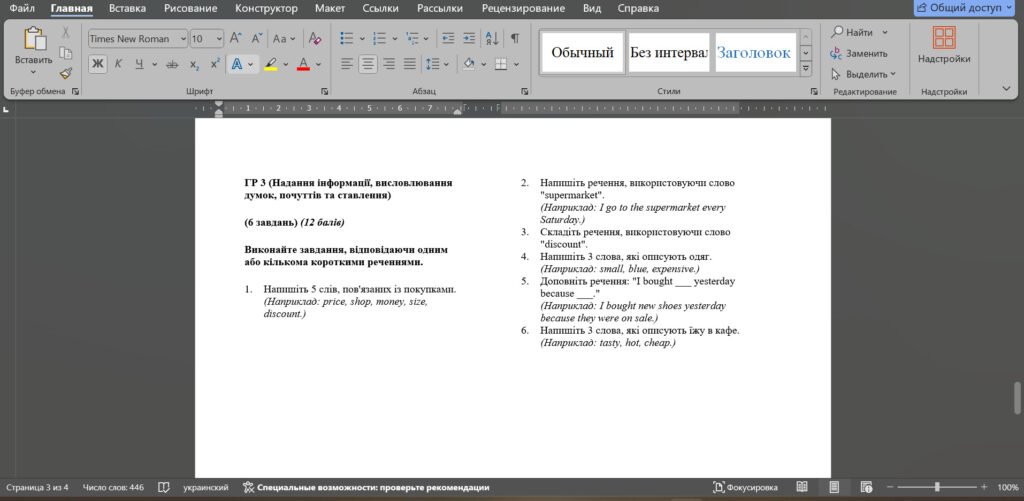Screen dimensions: 1024x501
Task: Click the multilevel list icon
Action: coord(412,39)
